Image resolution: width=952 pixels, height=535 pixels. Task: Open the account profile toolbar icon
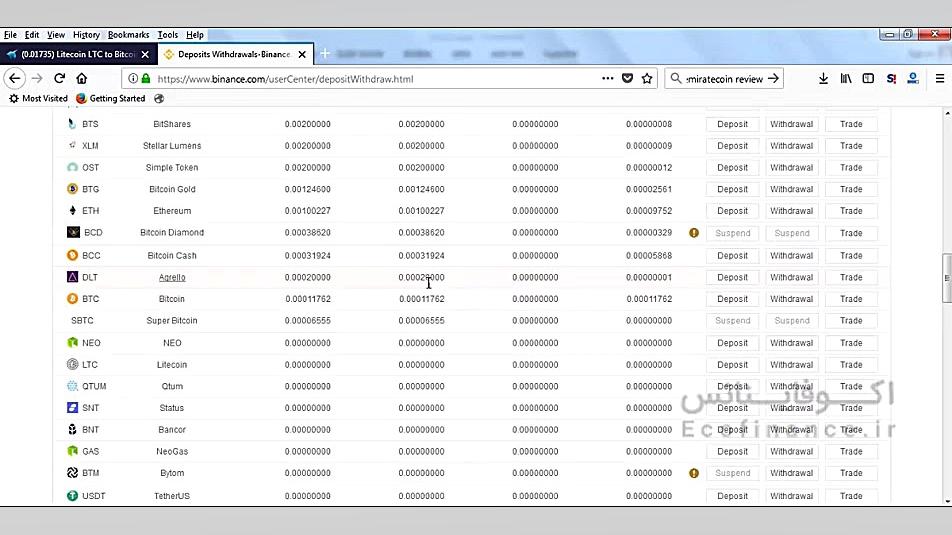[913, 78]
